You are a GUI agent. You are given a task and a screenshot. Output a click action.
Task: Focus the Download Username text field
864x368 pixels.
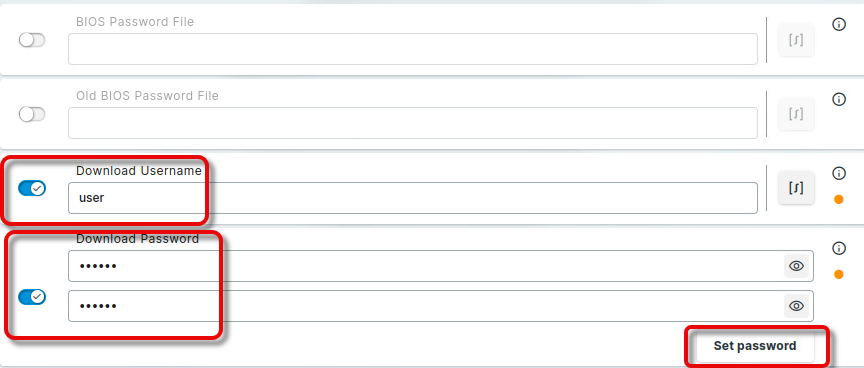(413, 198)
